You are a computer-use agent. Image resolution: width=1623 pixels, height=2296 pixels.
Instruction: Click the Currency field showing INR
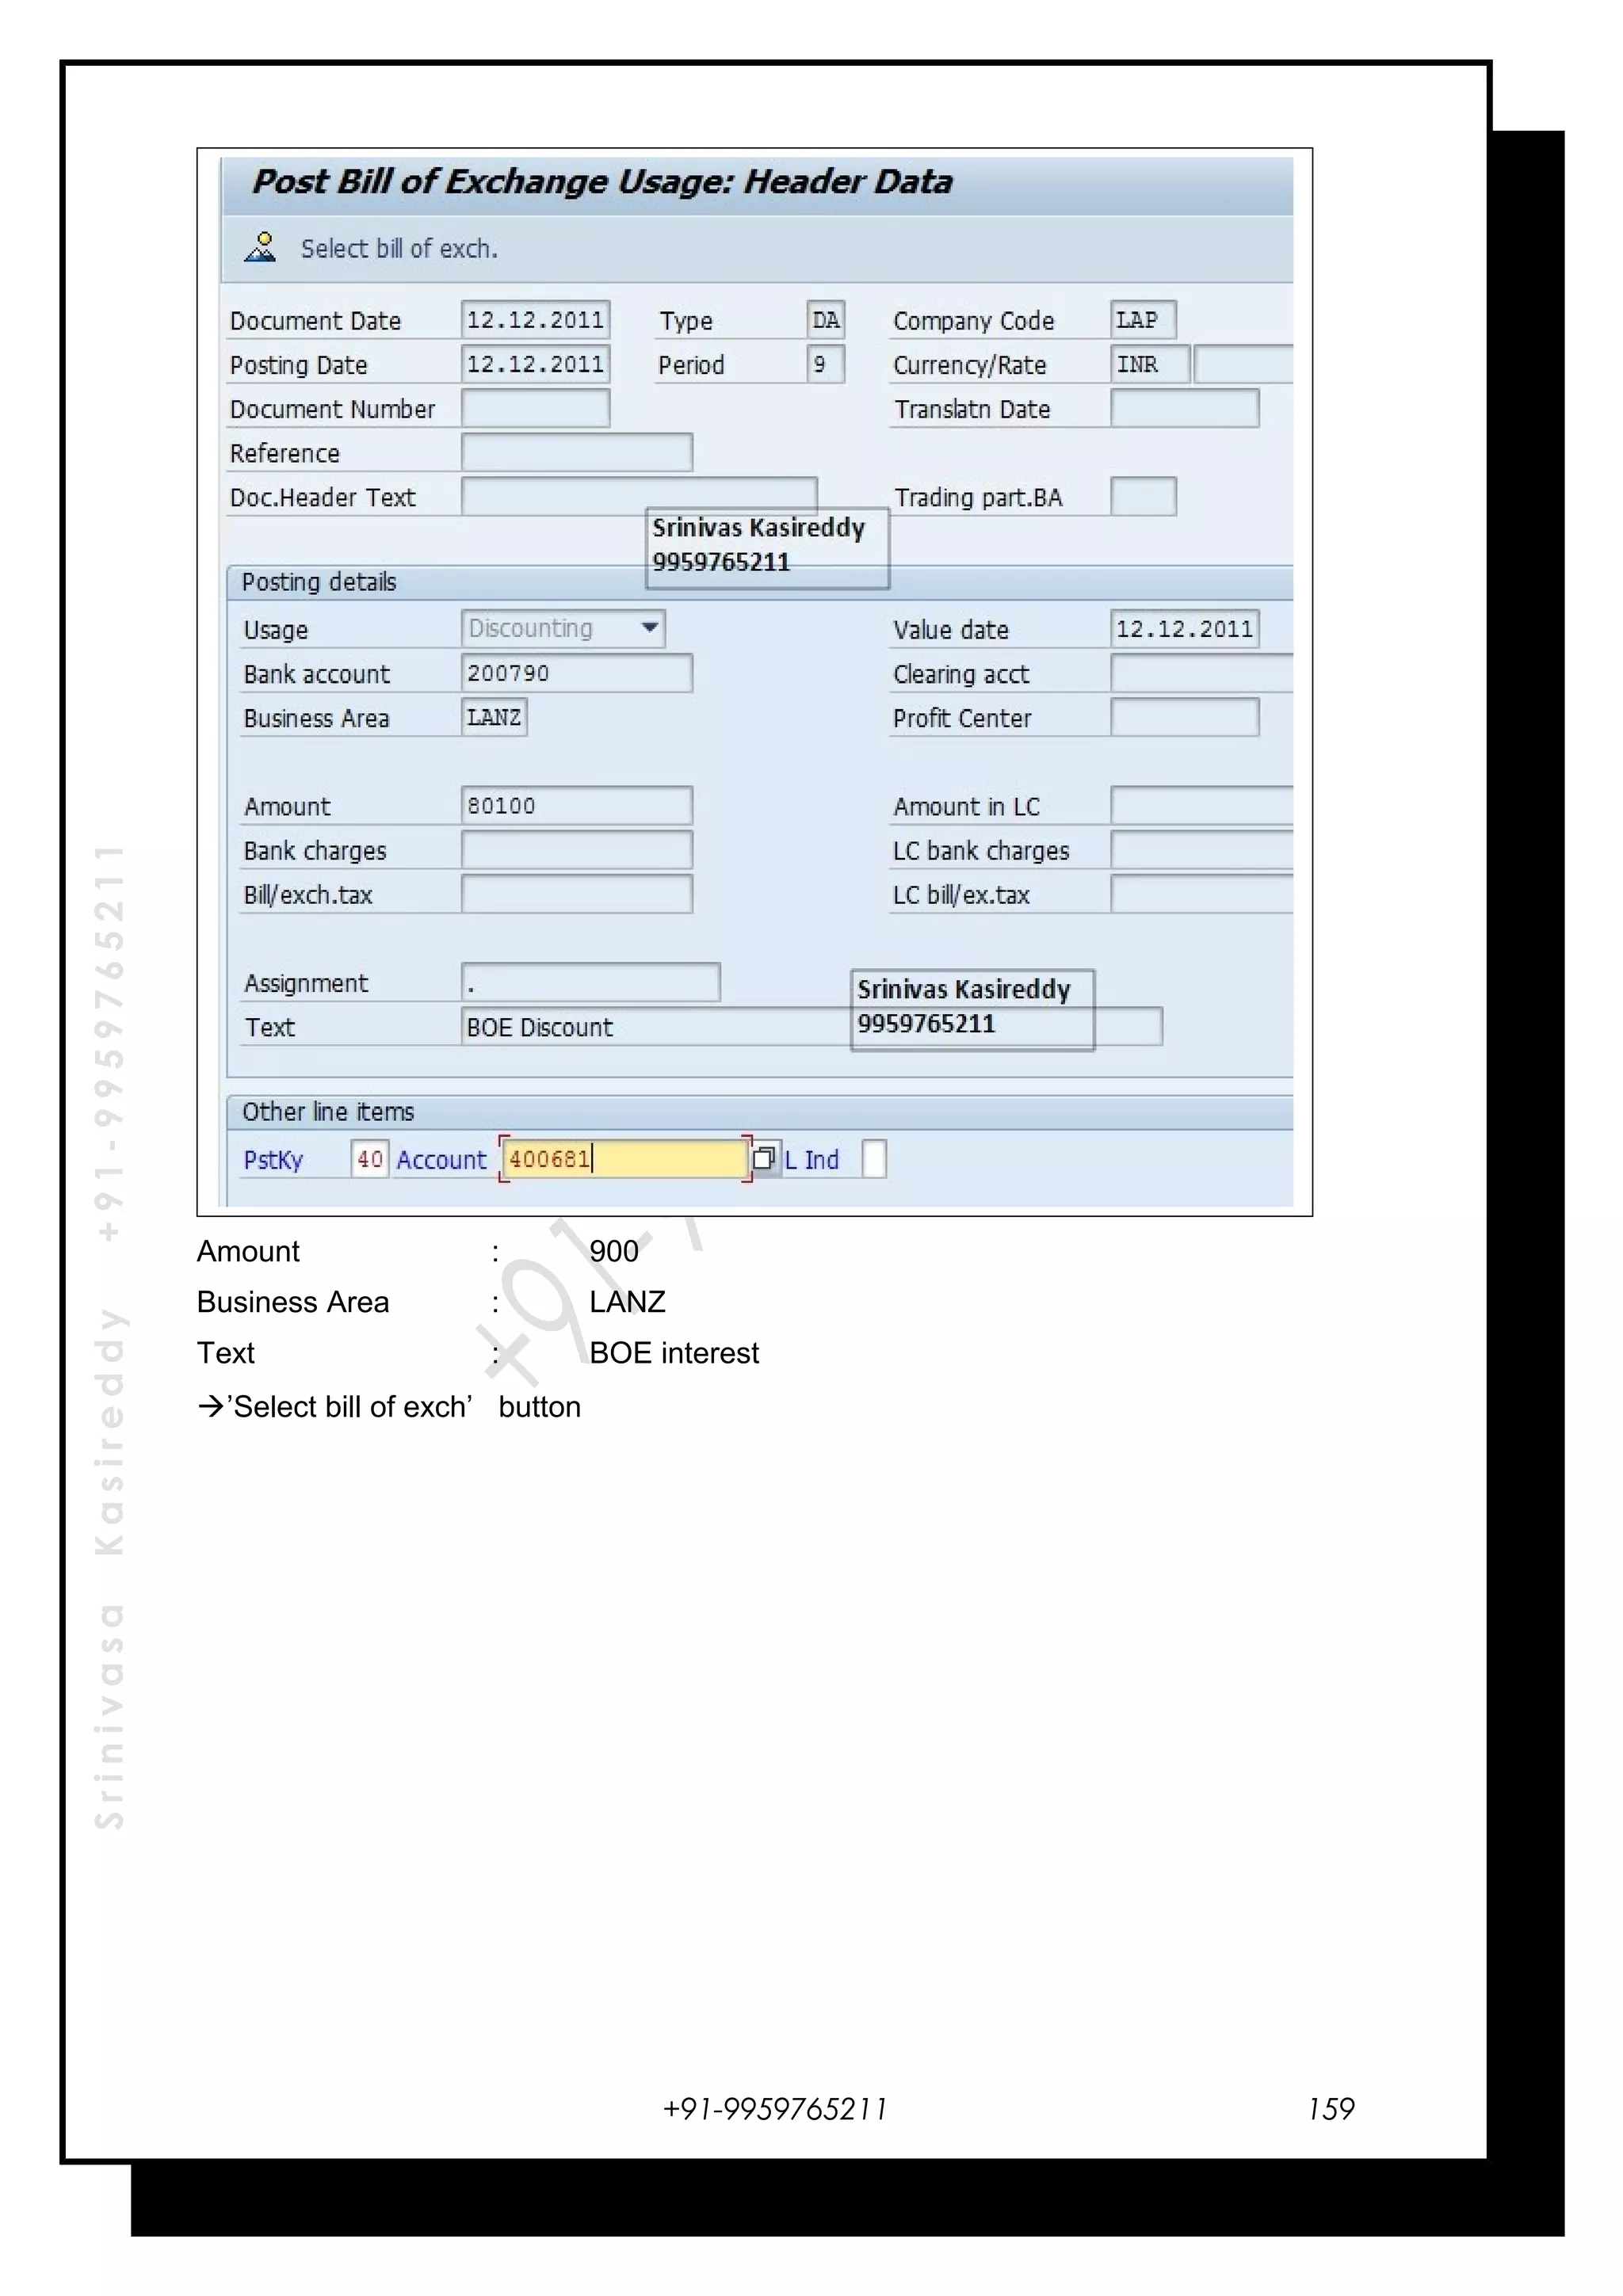click(1149, 364)
